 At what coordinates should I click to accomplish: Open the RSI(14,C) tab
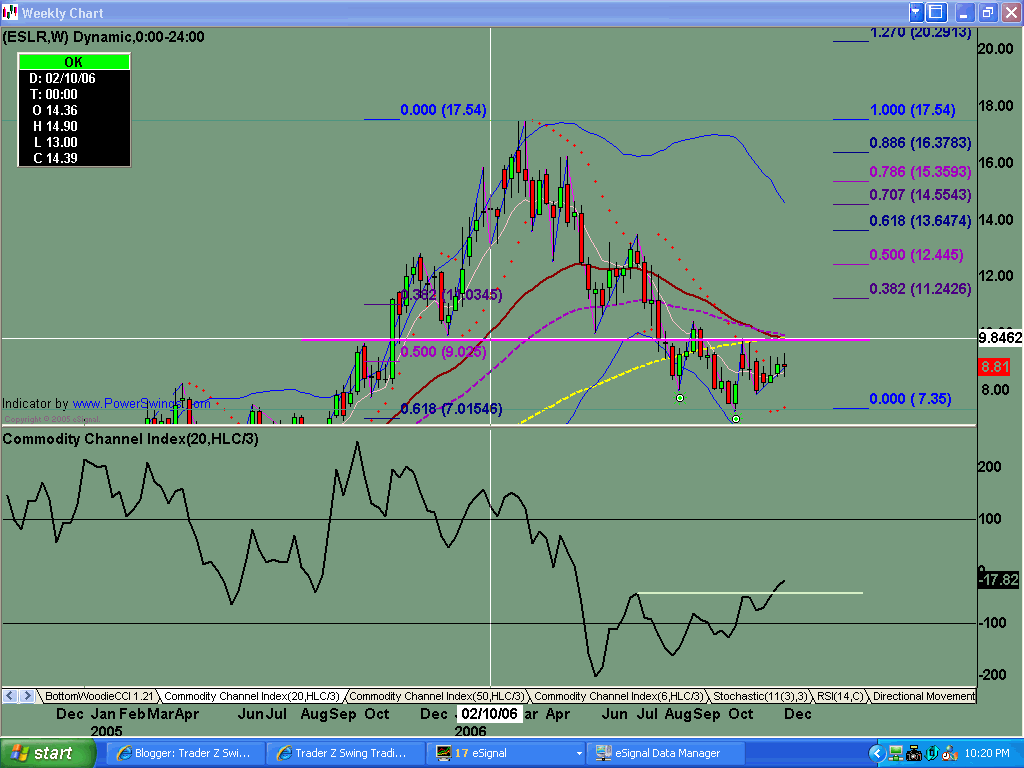(x=840, y=696)
